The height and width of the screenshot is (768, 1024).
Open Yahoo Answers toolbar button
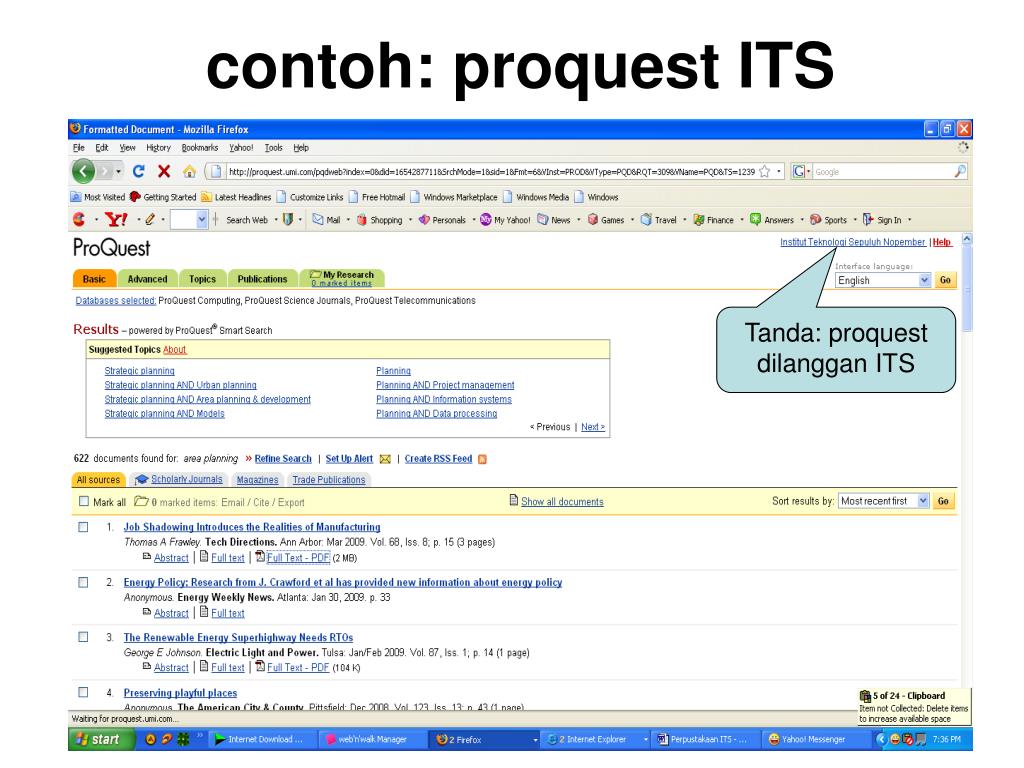click(772, 220)
